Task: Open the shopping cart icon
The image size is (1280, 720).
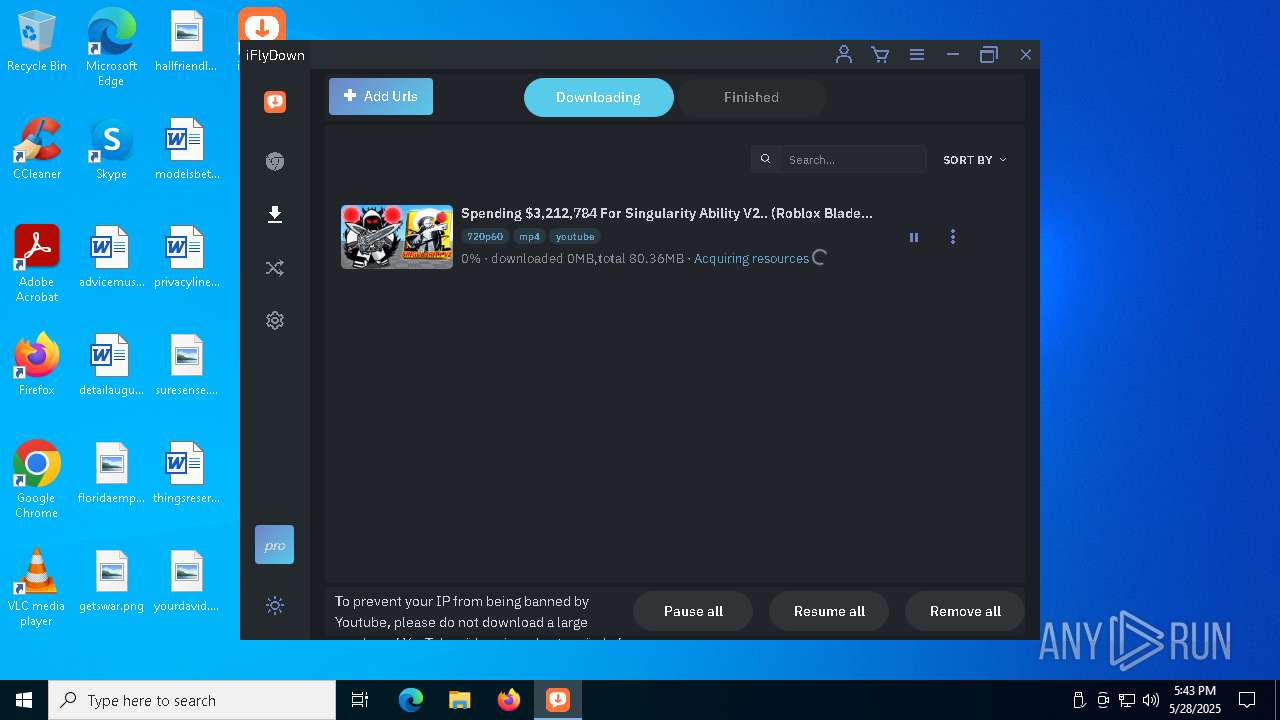Action: [880, 55]
